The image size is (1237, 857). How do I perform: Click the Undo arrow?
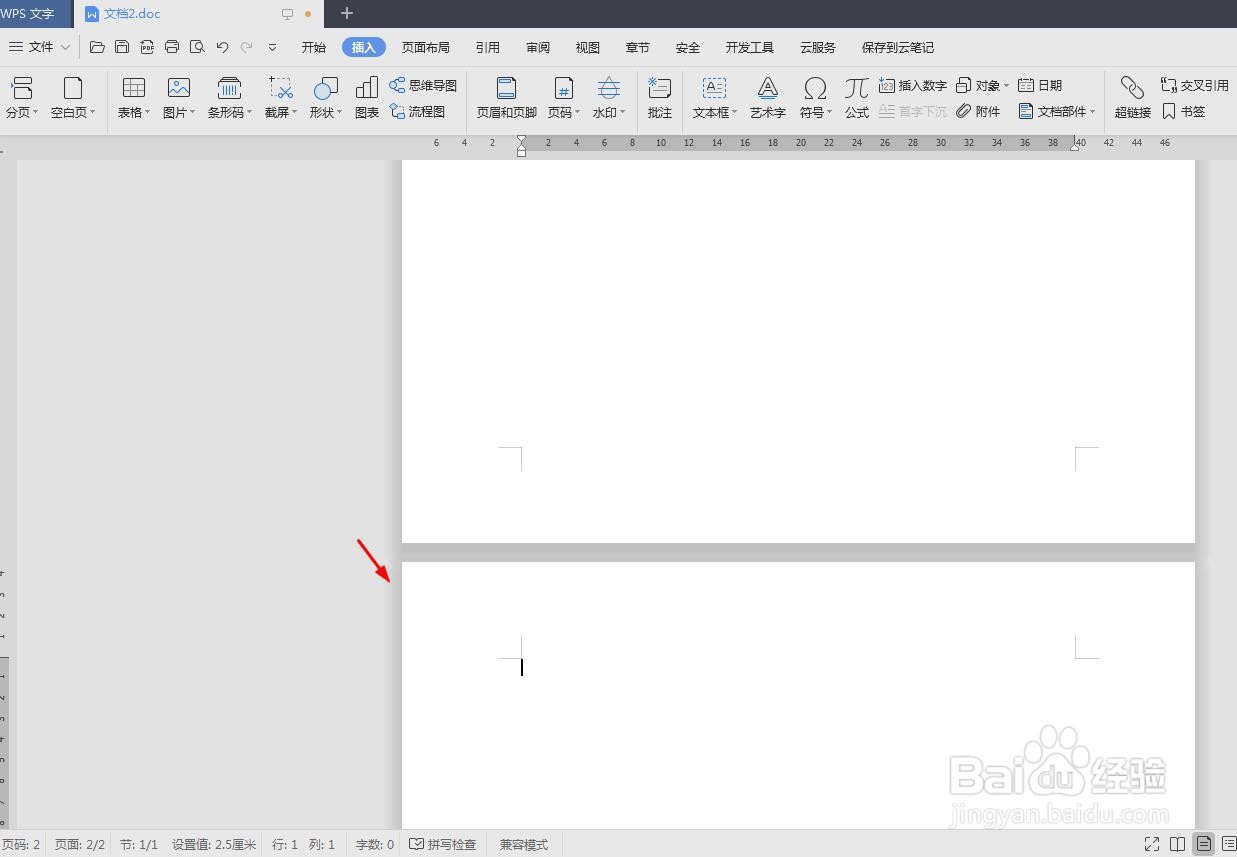pos(222,47)
